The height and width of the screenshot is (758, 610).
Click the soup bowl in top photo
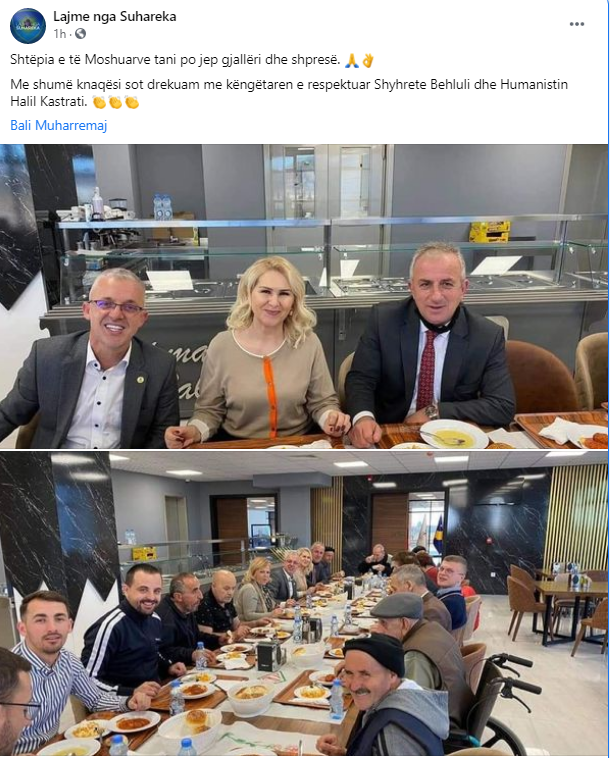454,434
